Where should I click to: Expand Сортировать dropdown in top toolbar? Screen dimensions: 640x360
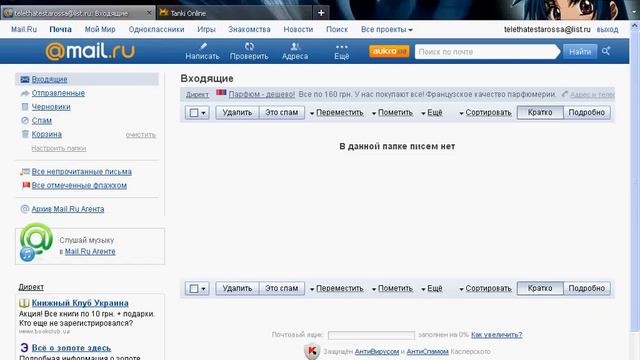click(x=485, y=113)
